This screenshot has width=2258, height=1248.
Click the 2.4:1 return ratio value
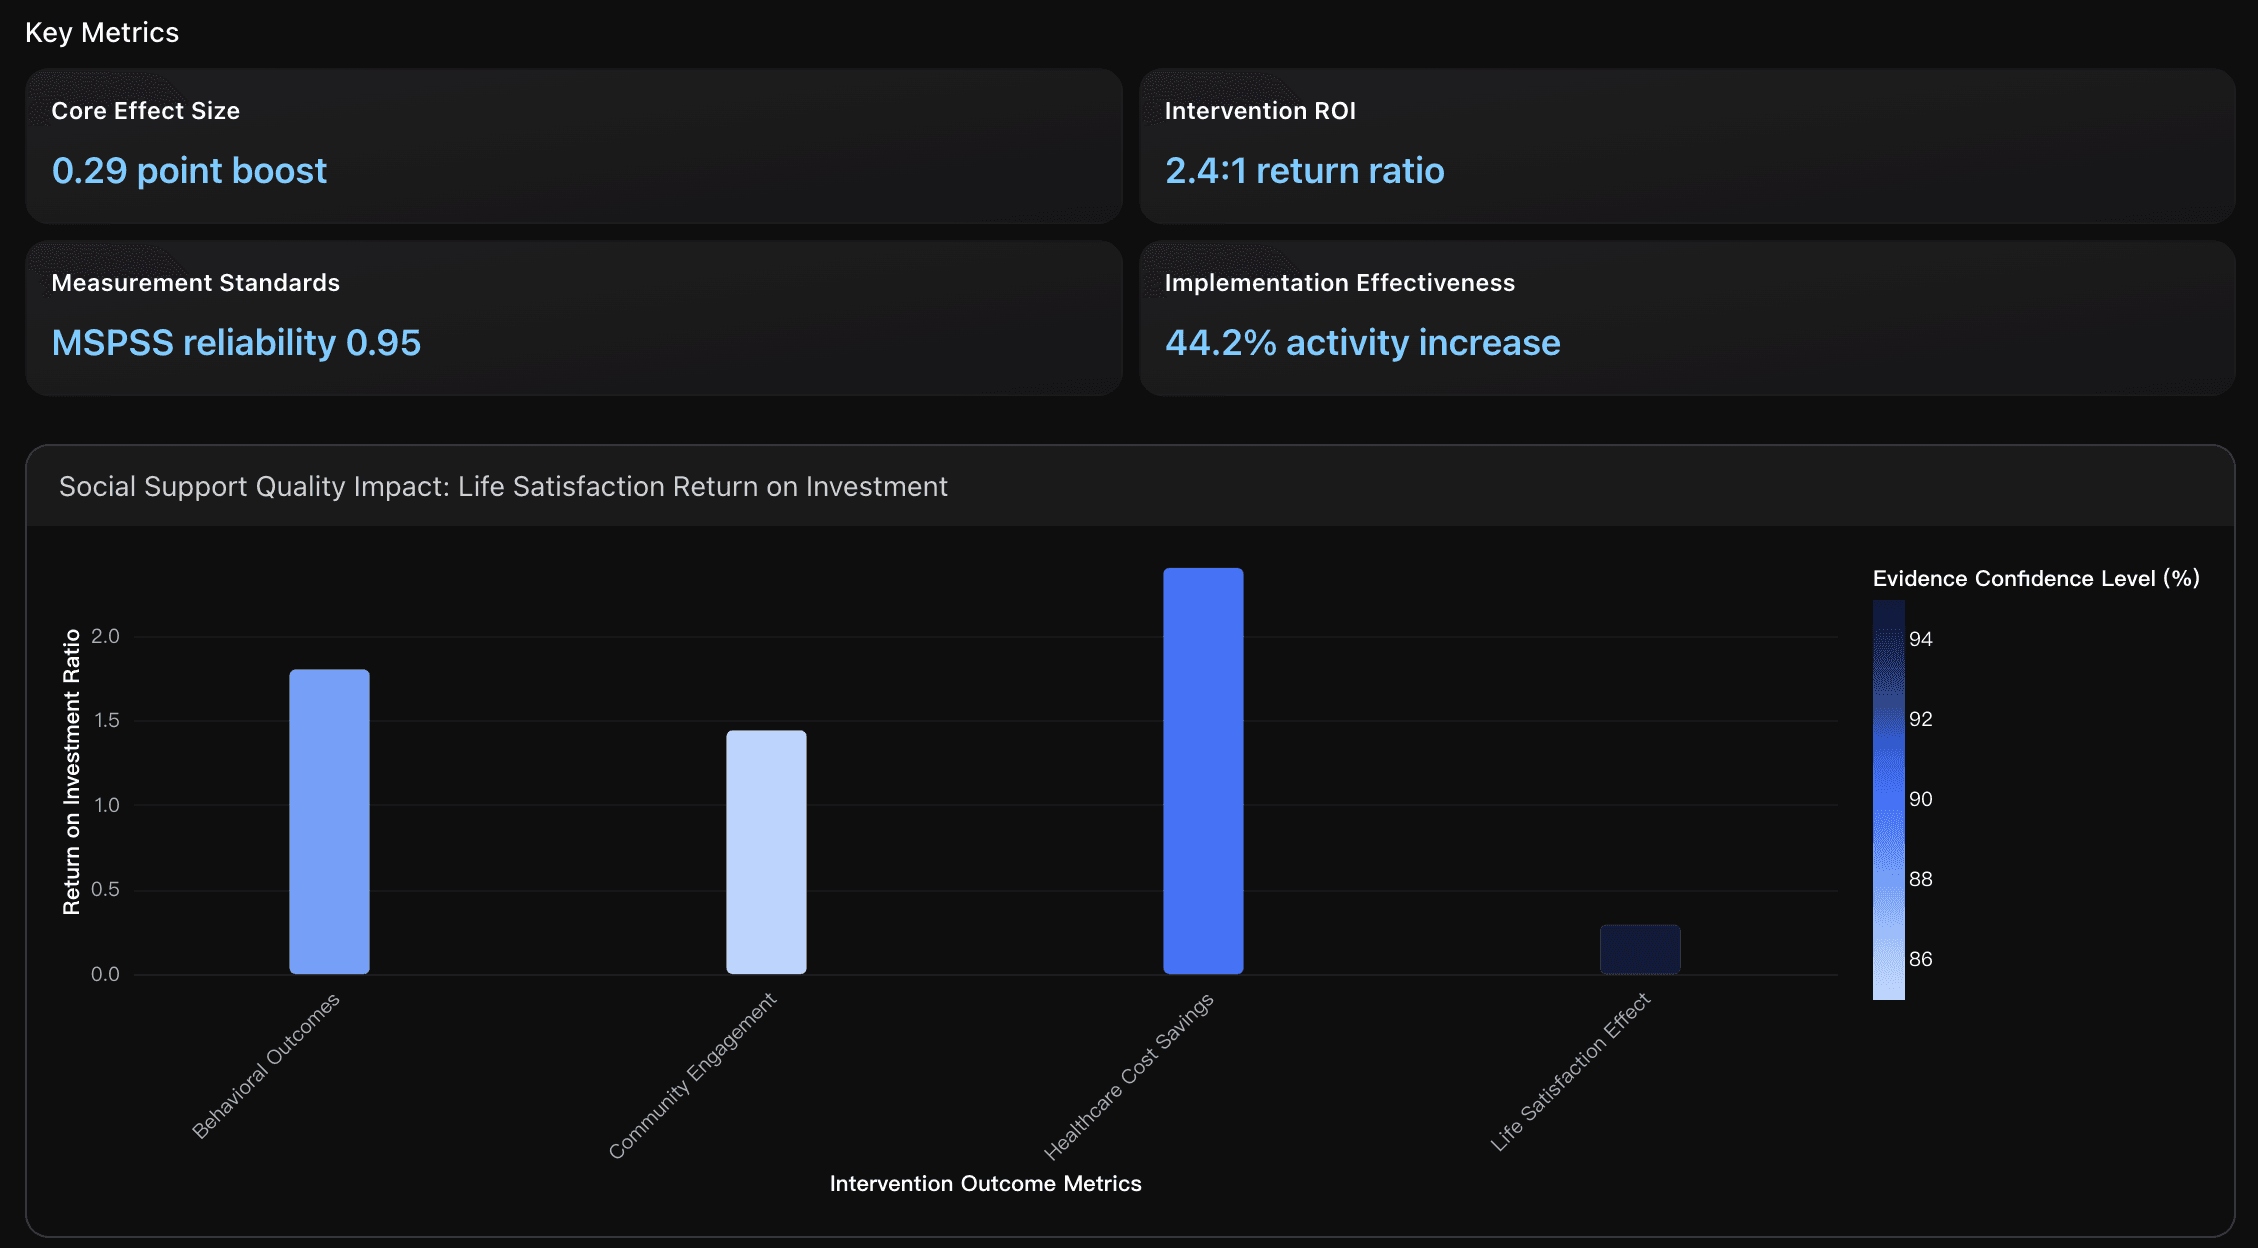pyautogui.click(x=1304, y=171)
